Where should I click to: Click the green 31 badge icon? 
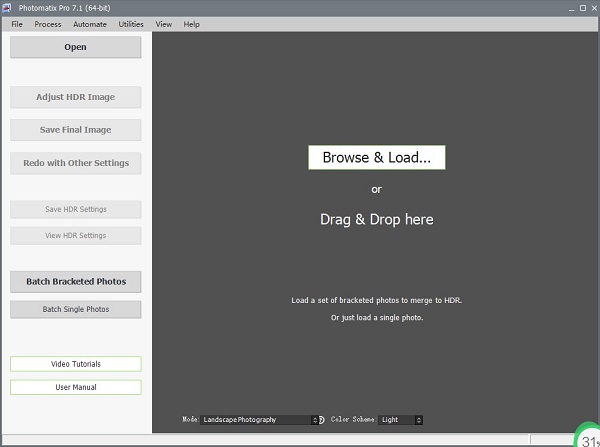coord(588,437)
